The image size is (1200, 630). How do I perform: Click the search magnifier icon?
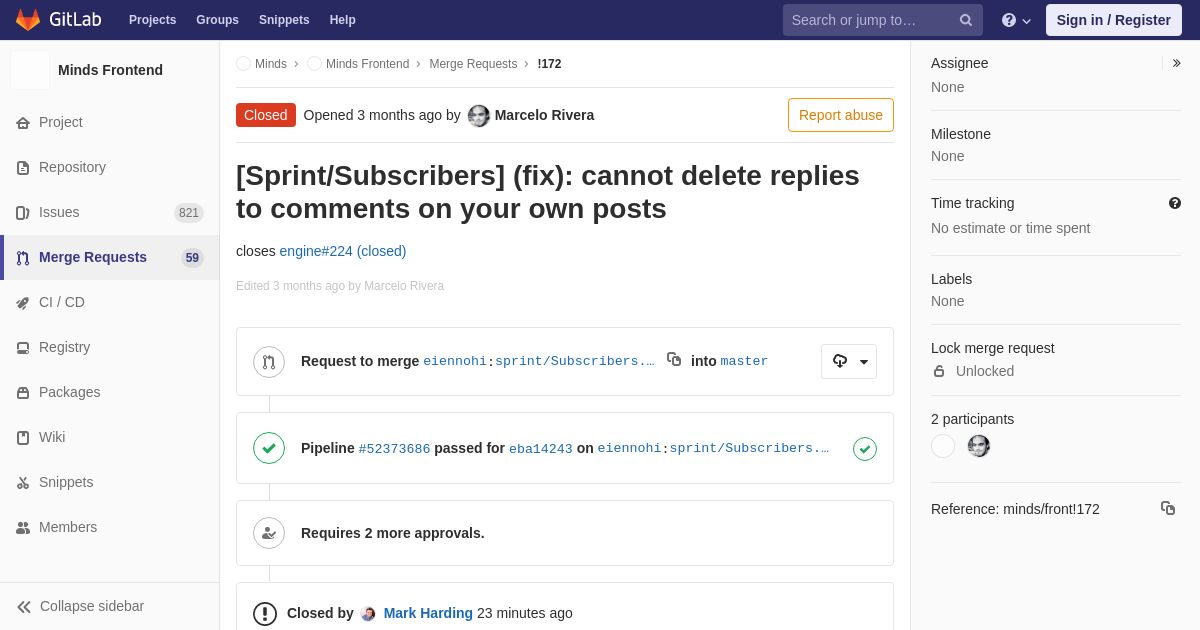click(966, 20)
